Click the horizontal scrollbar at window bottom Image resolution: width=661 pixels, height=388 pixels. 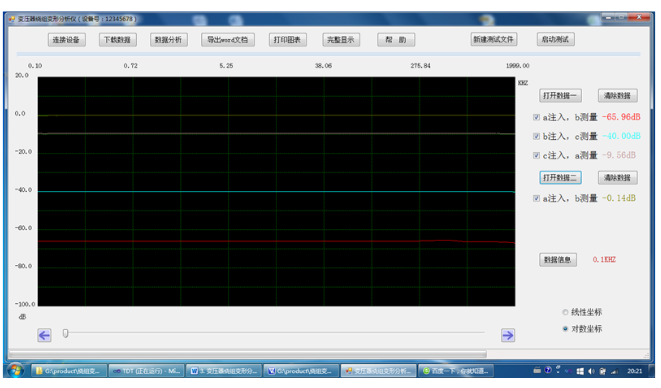click(248, 354)
